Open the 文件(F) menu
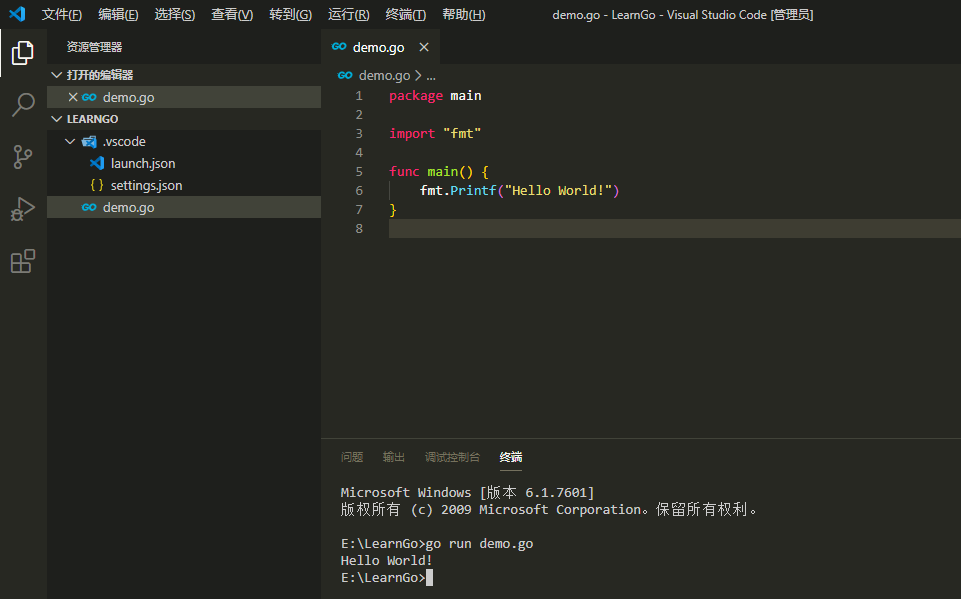Screen dimensions: 961x599 (x=61, y=15)
